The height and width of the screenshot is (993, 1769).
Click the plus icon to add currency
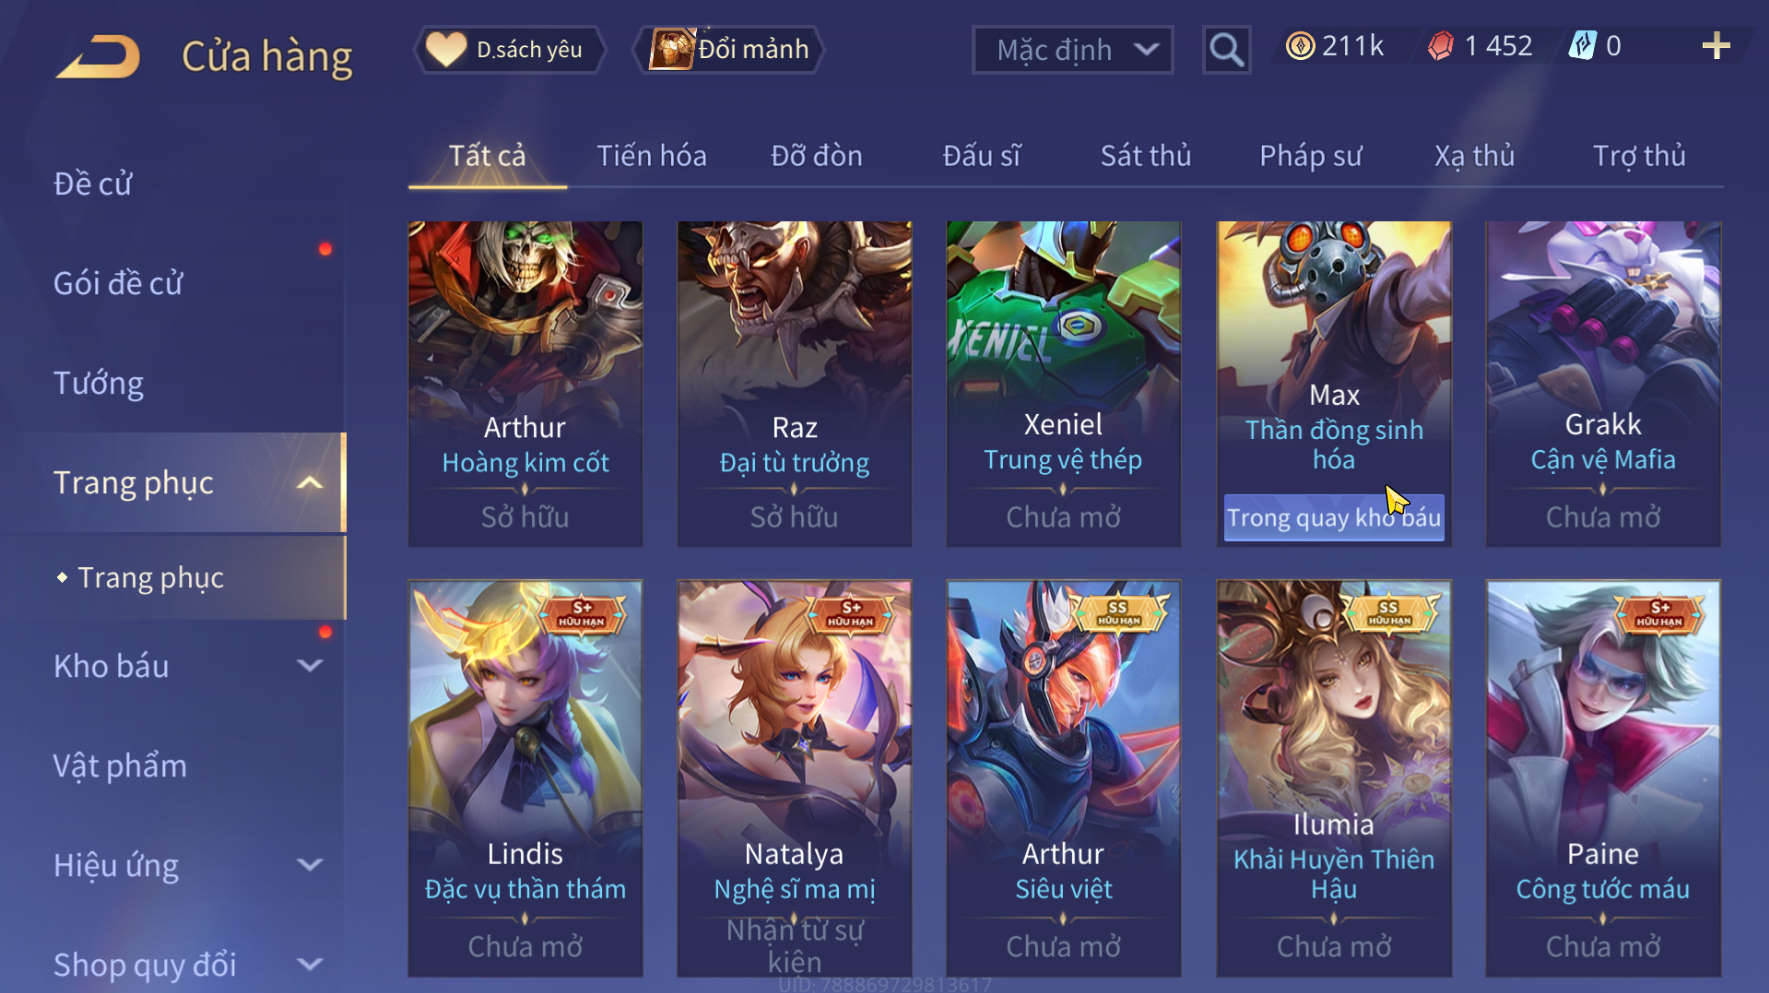coord(1716,46)
